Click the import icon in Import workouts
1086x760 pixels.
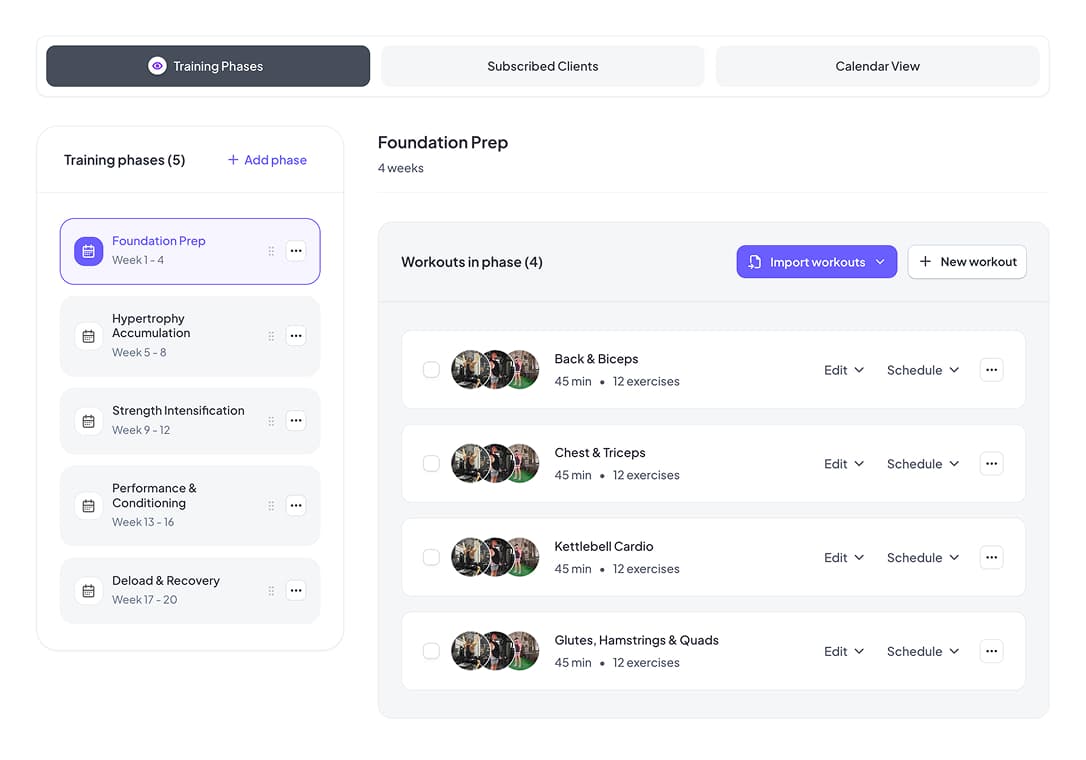(753, 261)
